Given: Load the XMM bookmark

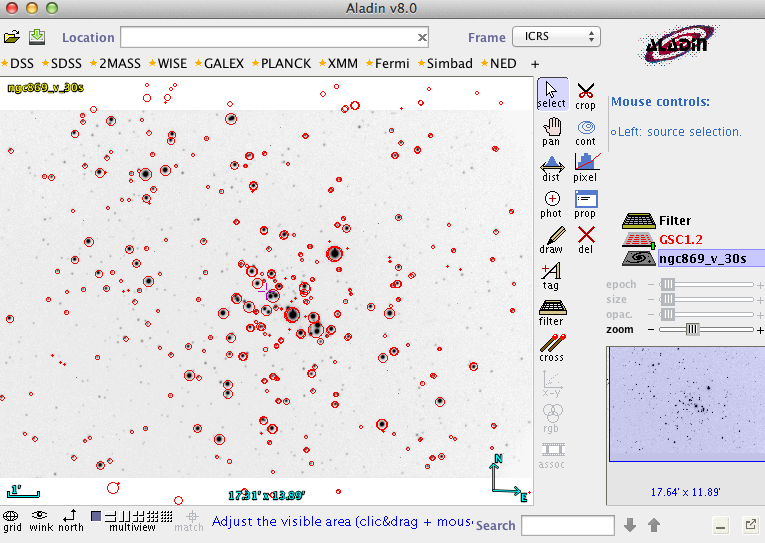Looking at the screenshot, I should pos(338,63).
